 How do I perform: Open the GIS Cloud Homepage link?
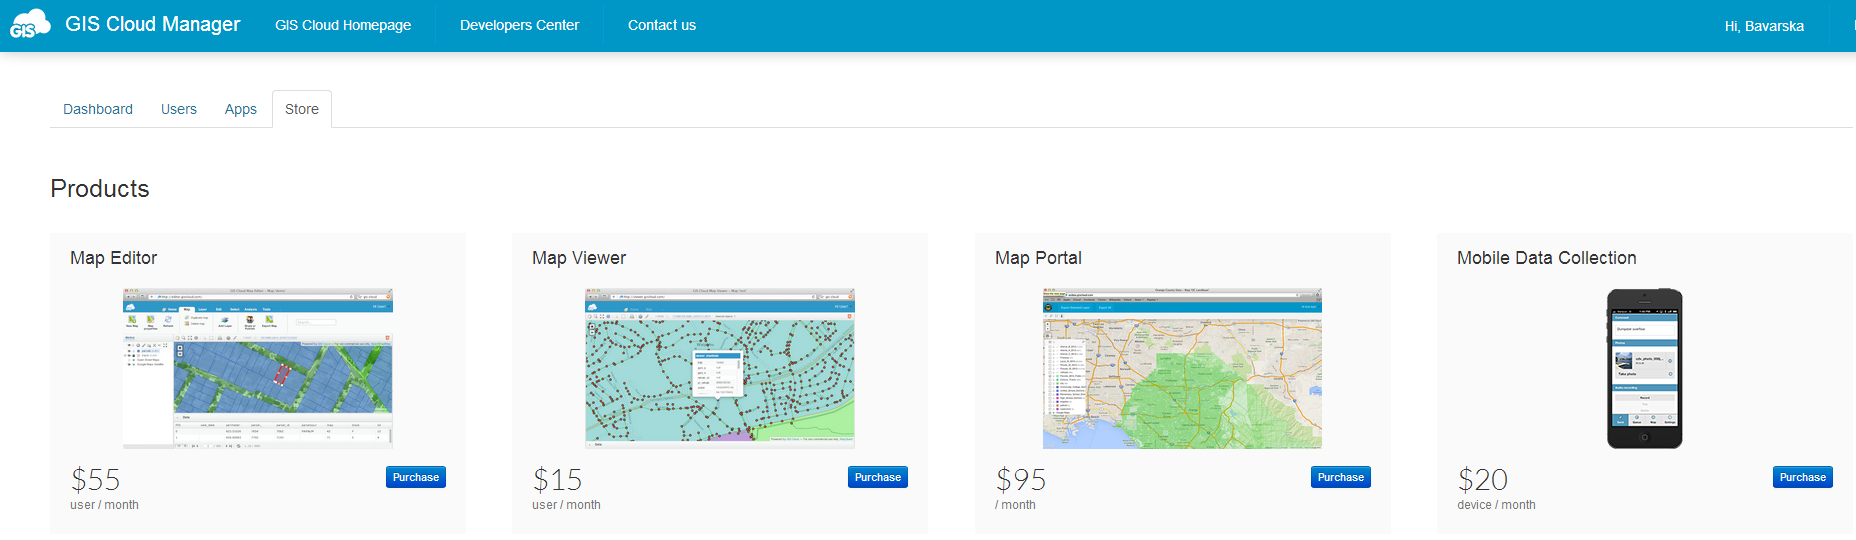(343, 25)
